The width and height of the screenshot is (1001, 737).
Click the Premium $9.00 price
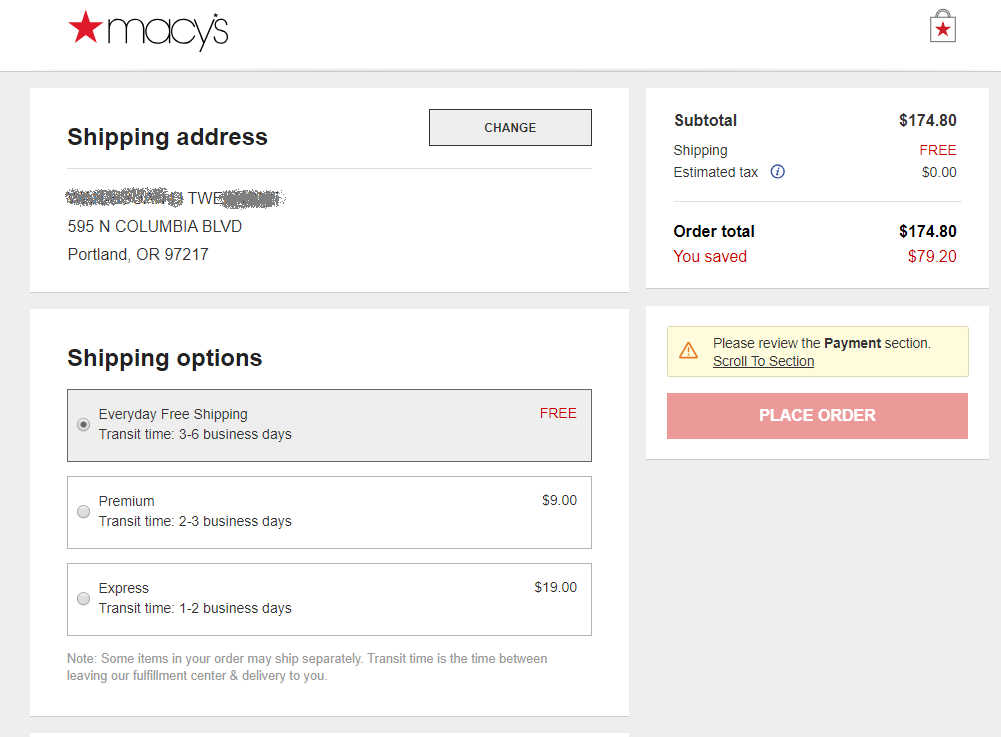(559, 500)
